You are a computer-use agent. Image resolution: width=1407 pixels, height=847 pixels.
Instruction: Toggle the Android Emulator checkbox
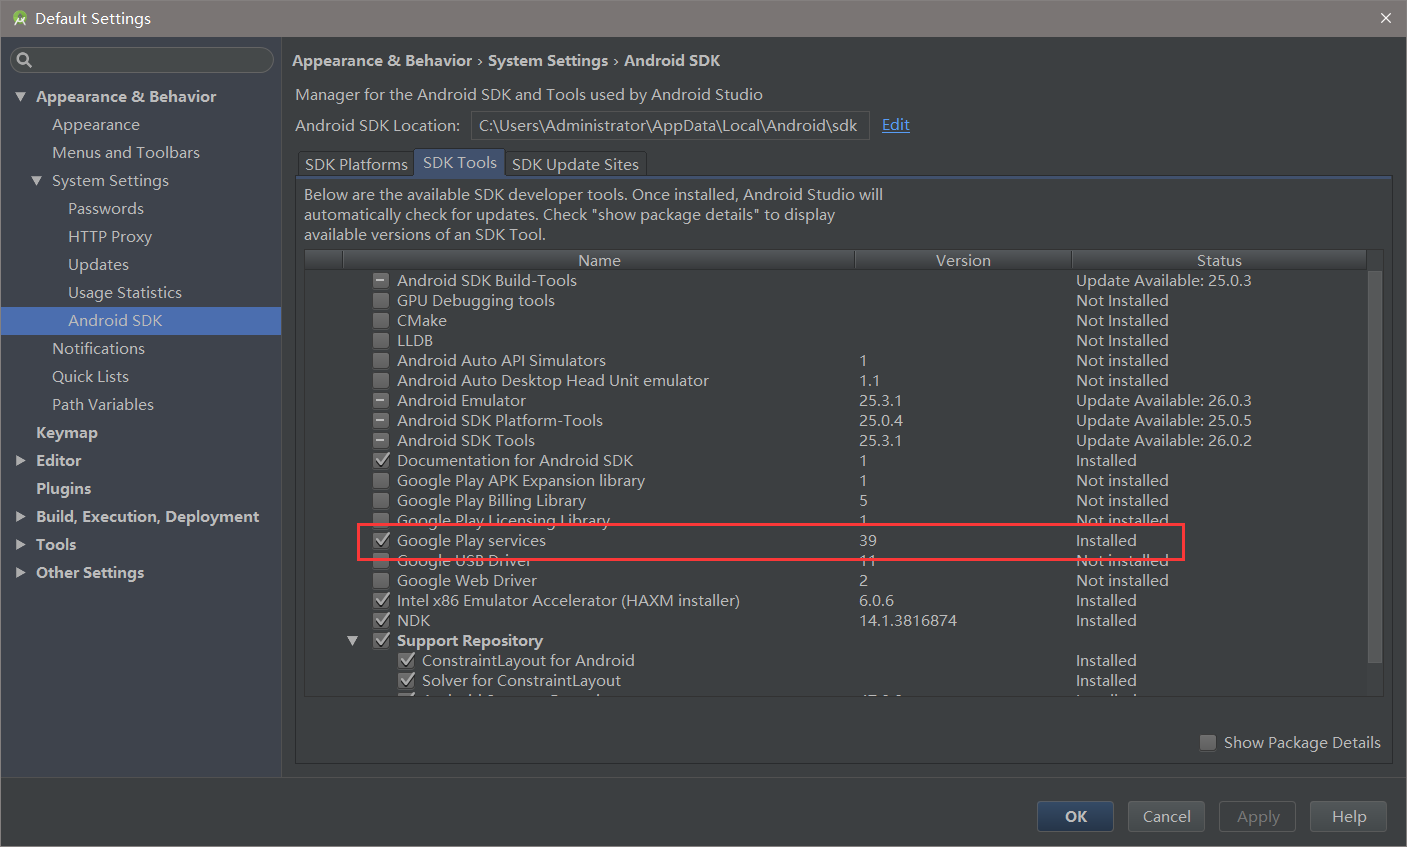coord(381,401)
